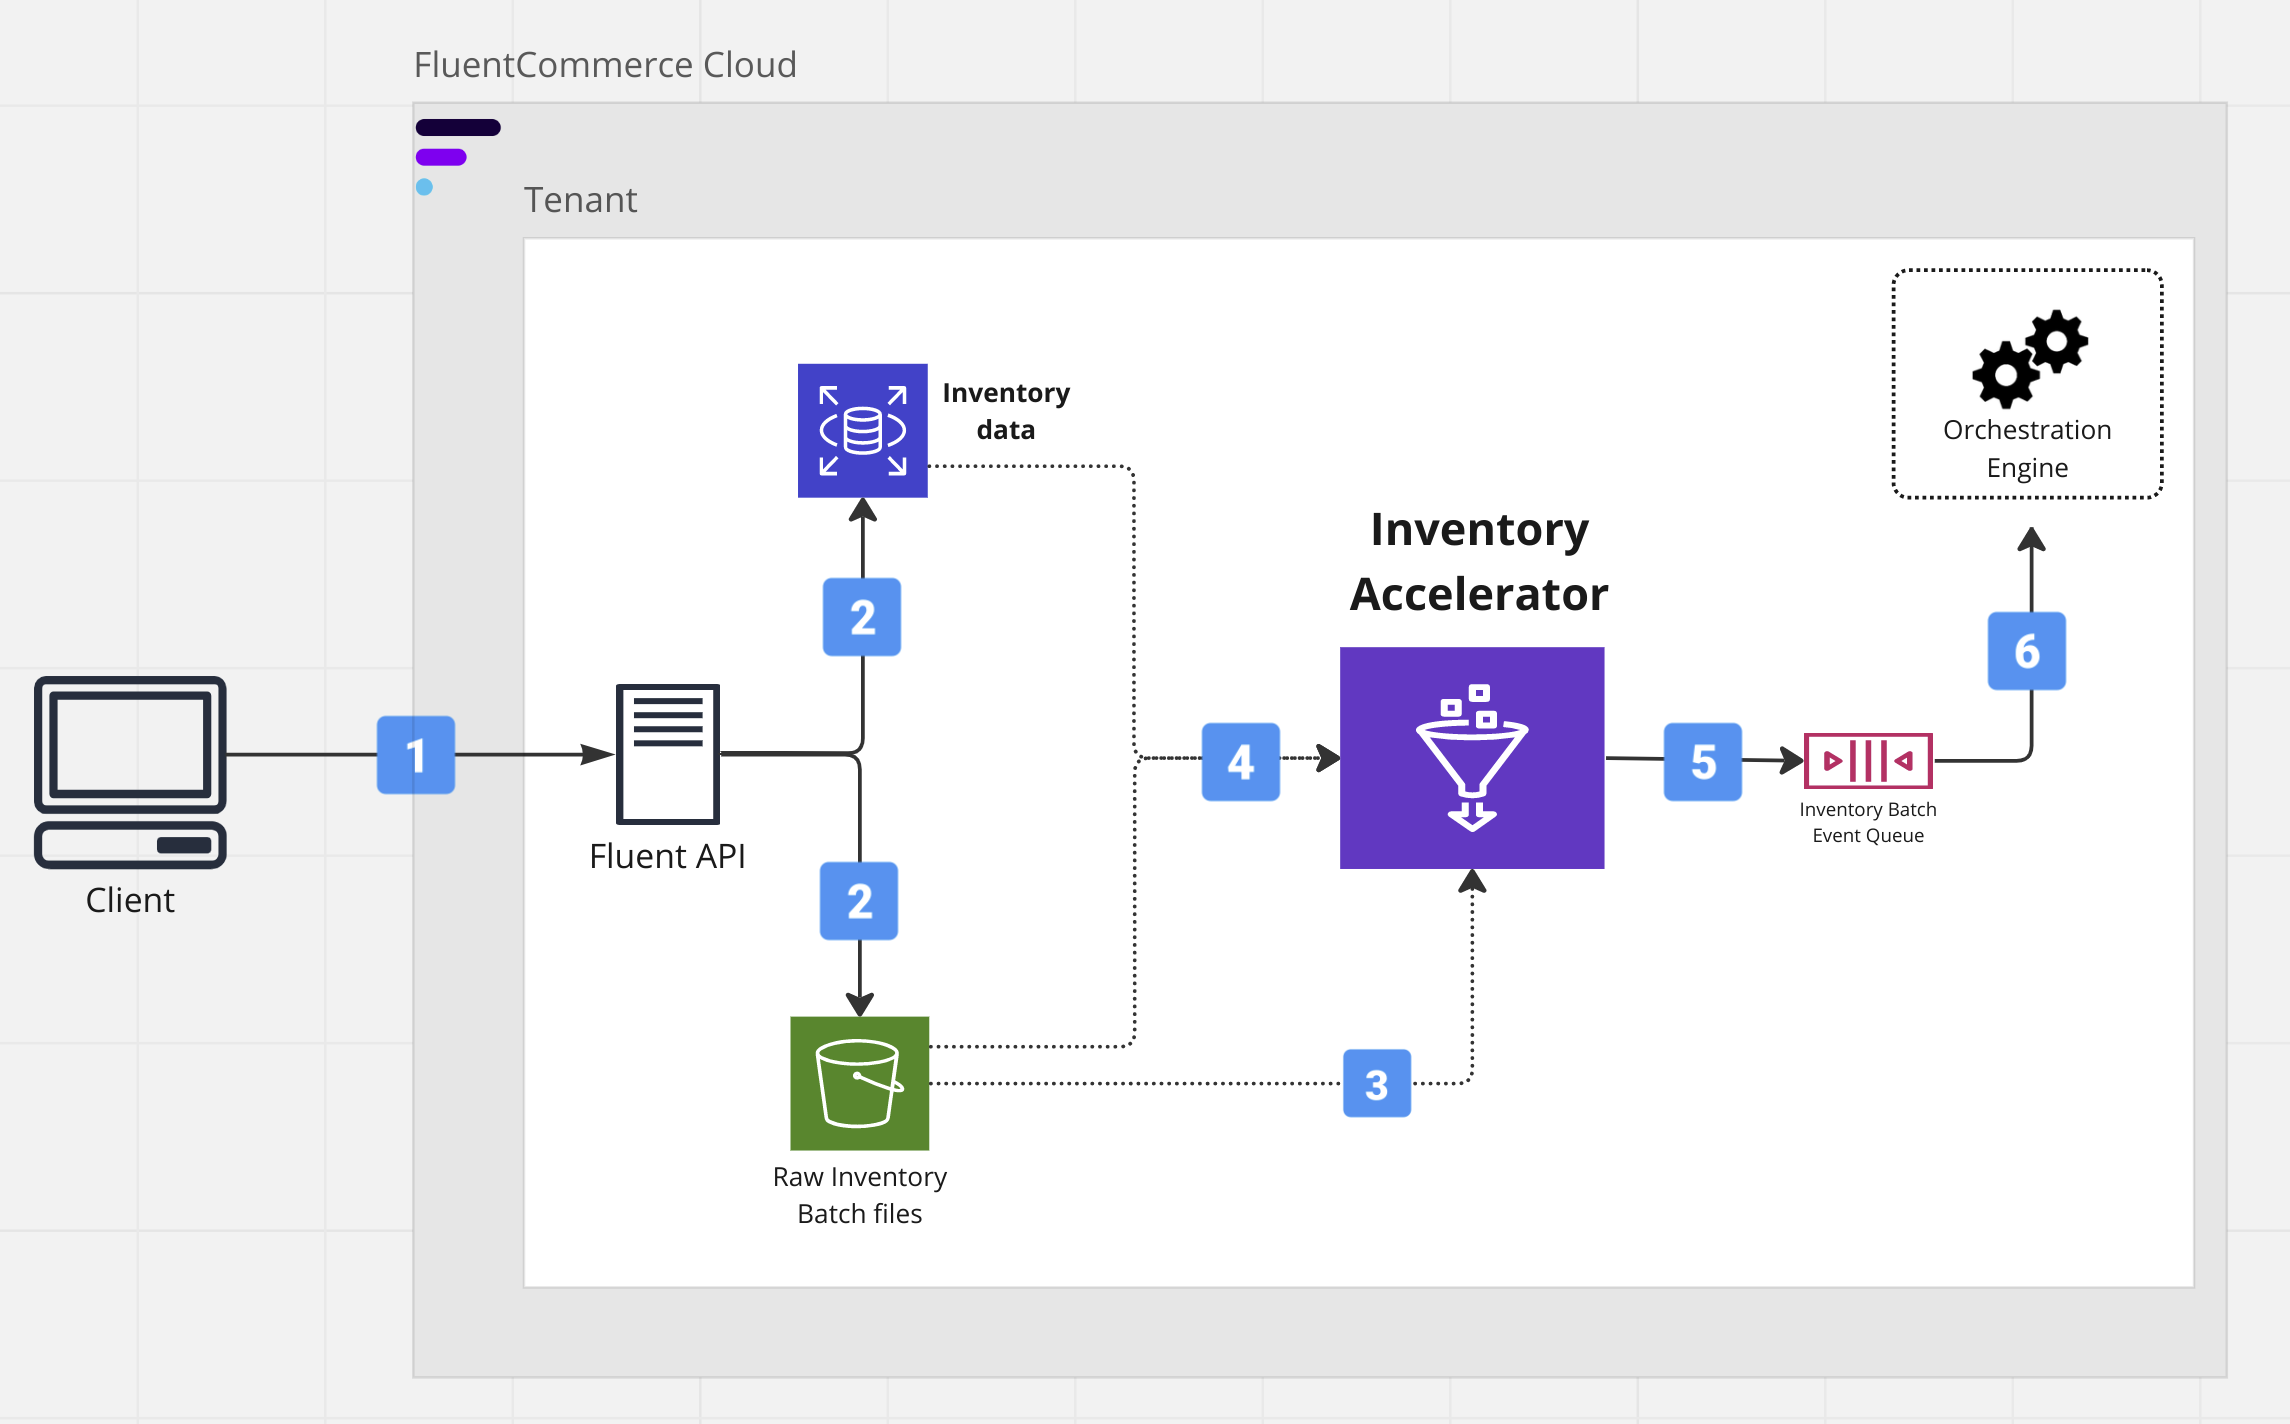2290x1424 pixels.
Task: Click the Fluent API document icon
Action: [667, 753]
